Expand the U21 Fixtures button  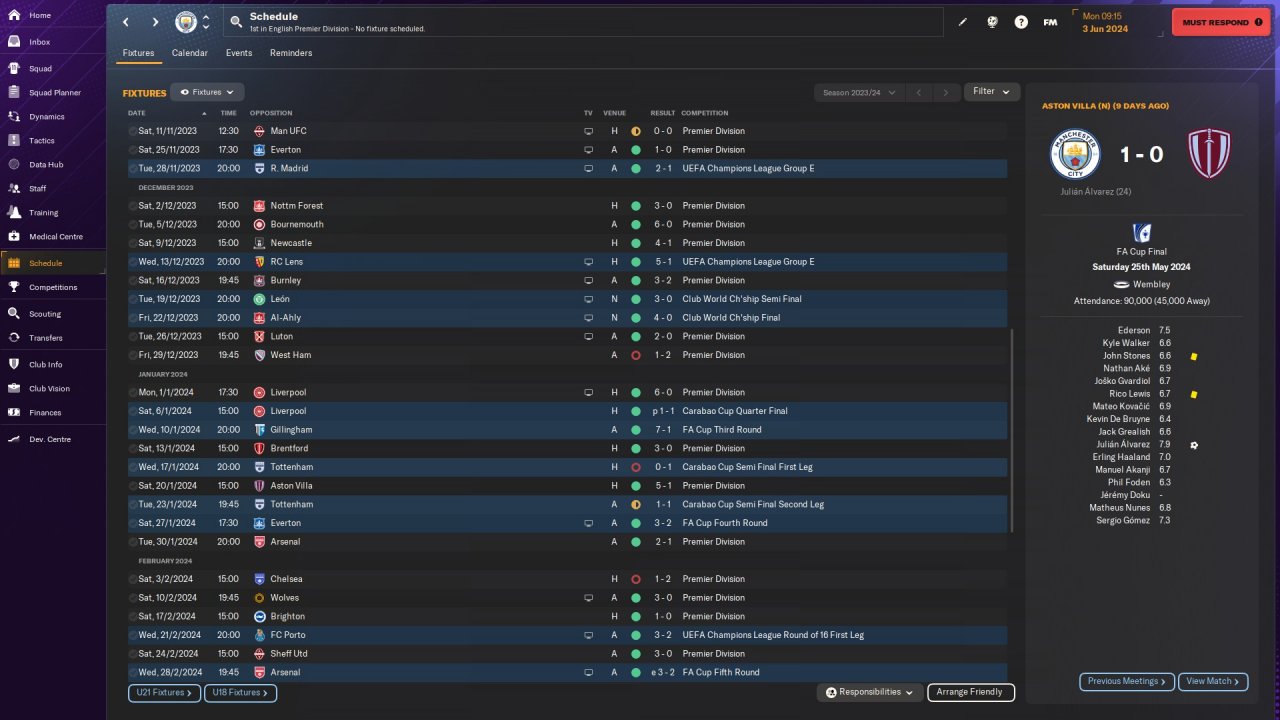coord(164,692)
